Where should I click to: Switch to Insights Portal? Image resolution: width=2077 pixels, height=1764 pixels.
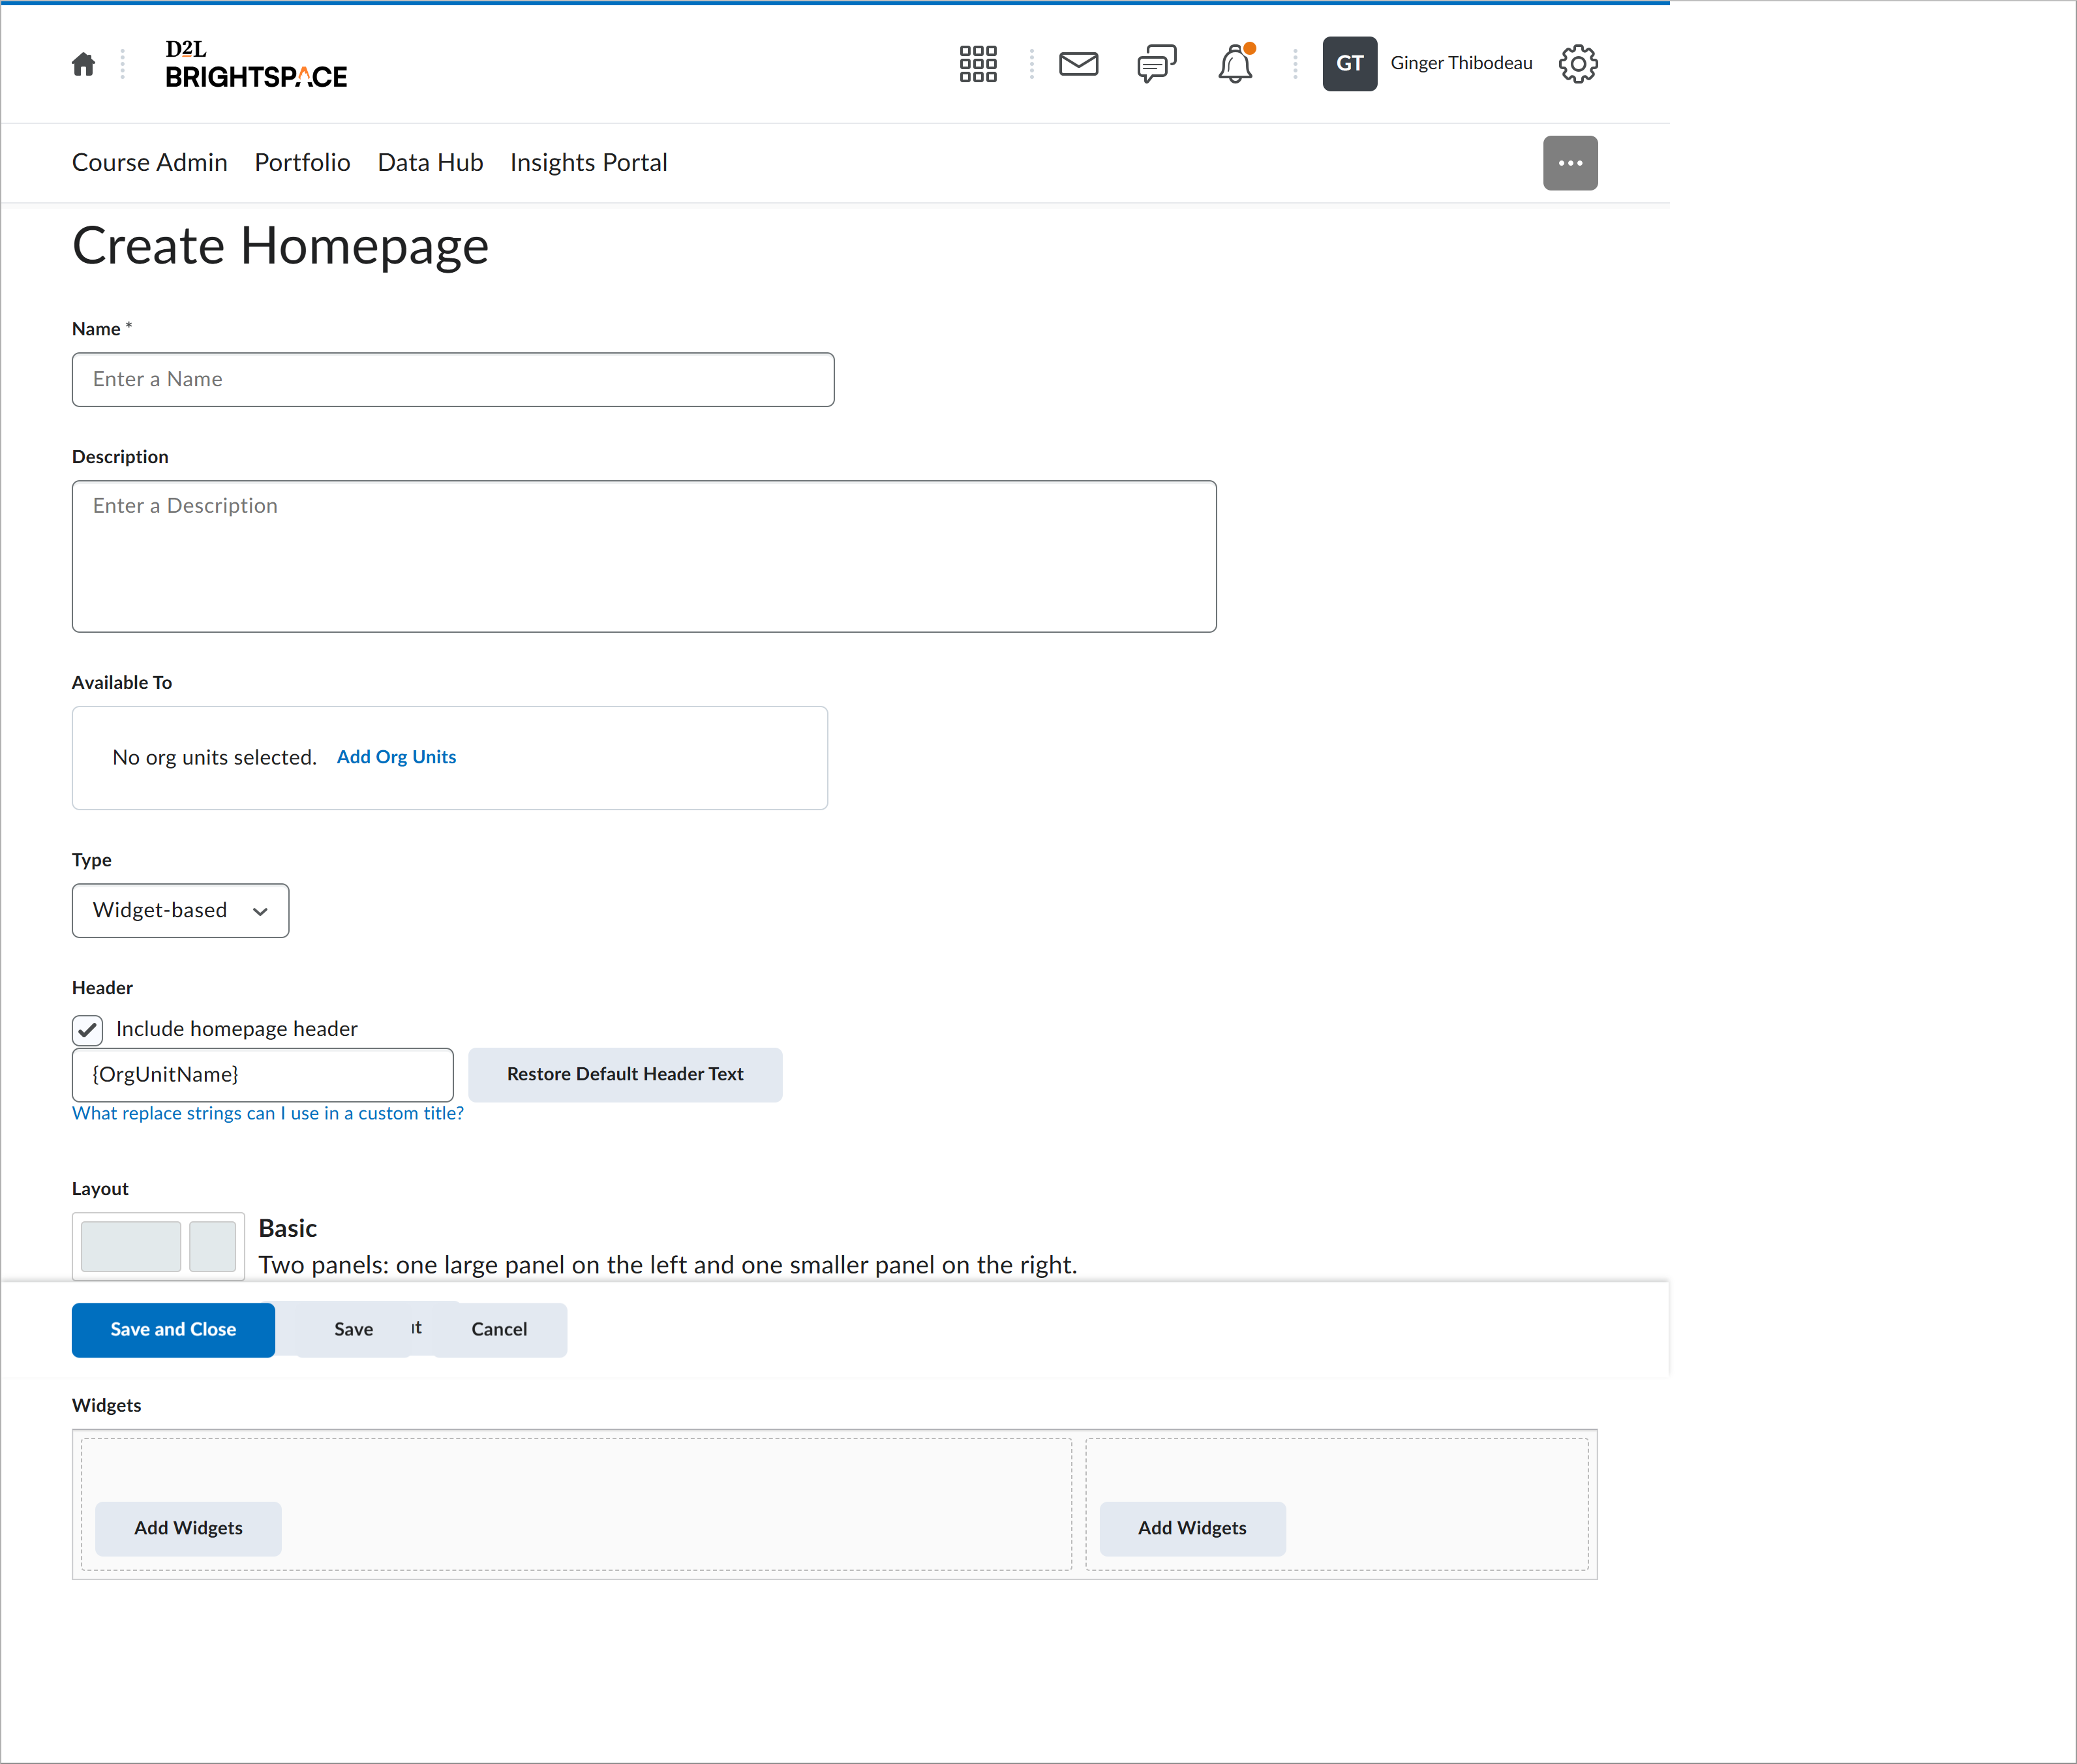[588, 162]
